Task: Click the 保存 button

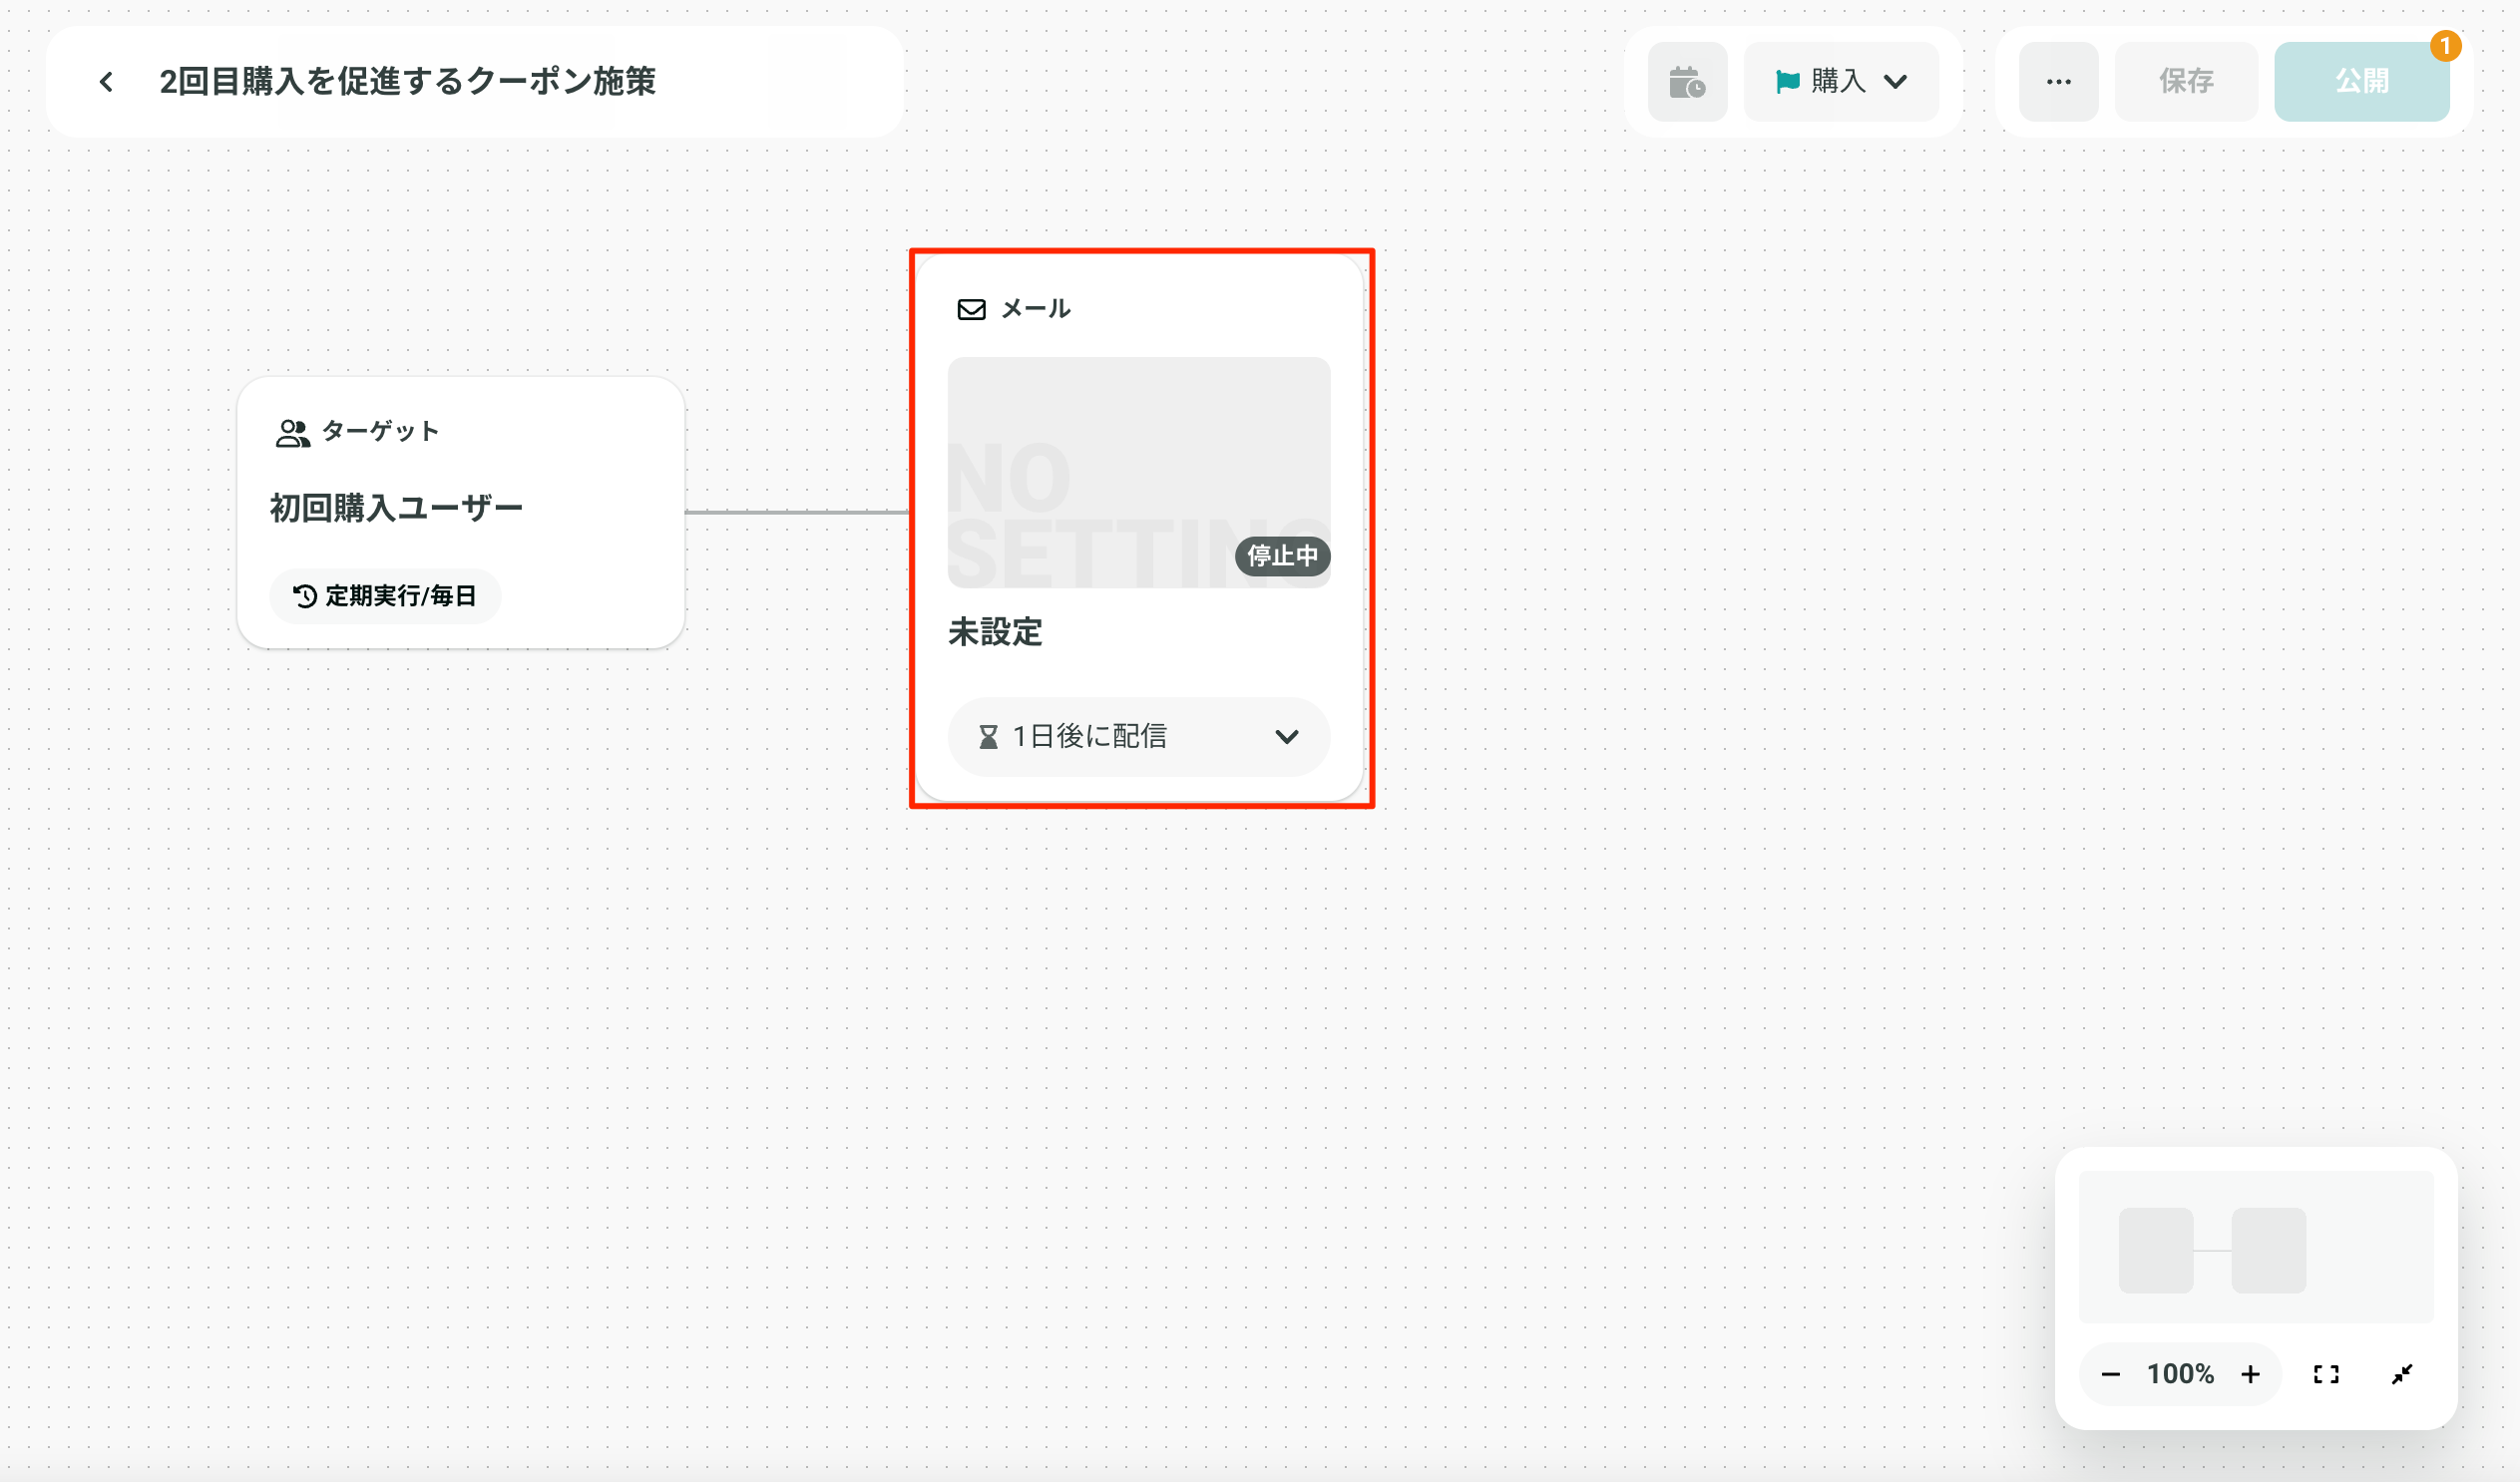Action: [2186, 82]
